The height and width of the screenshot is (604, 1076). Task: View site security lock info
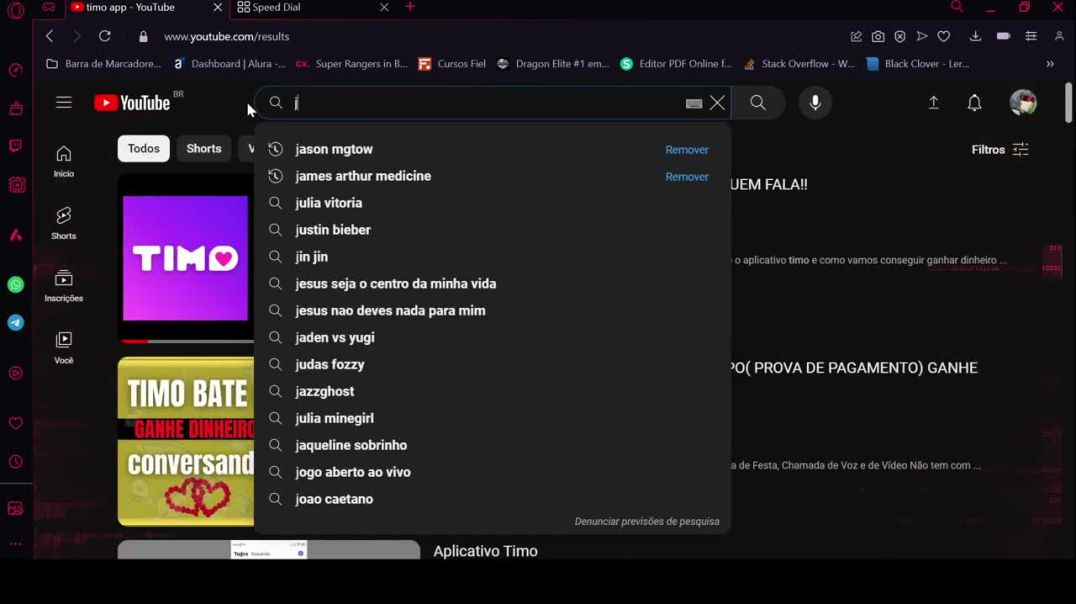[143, 37]
